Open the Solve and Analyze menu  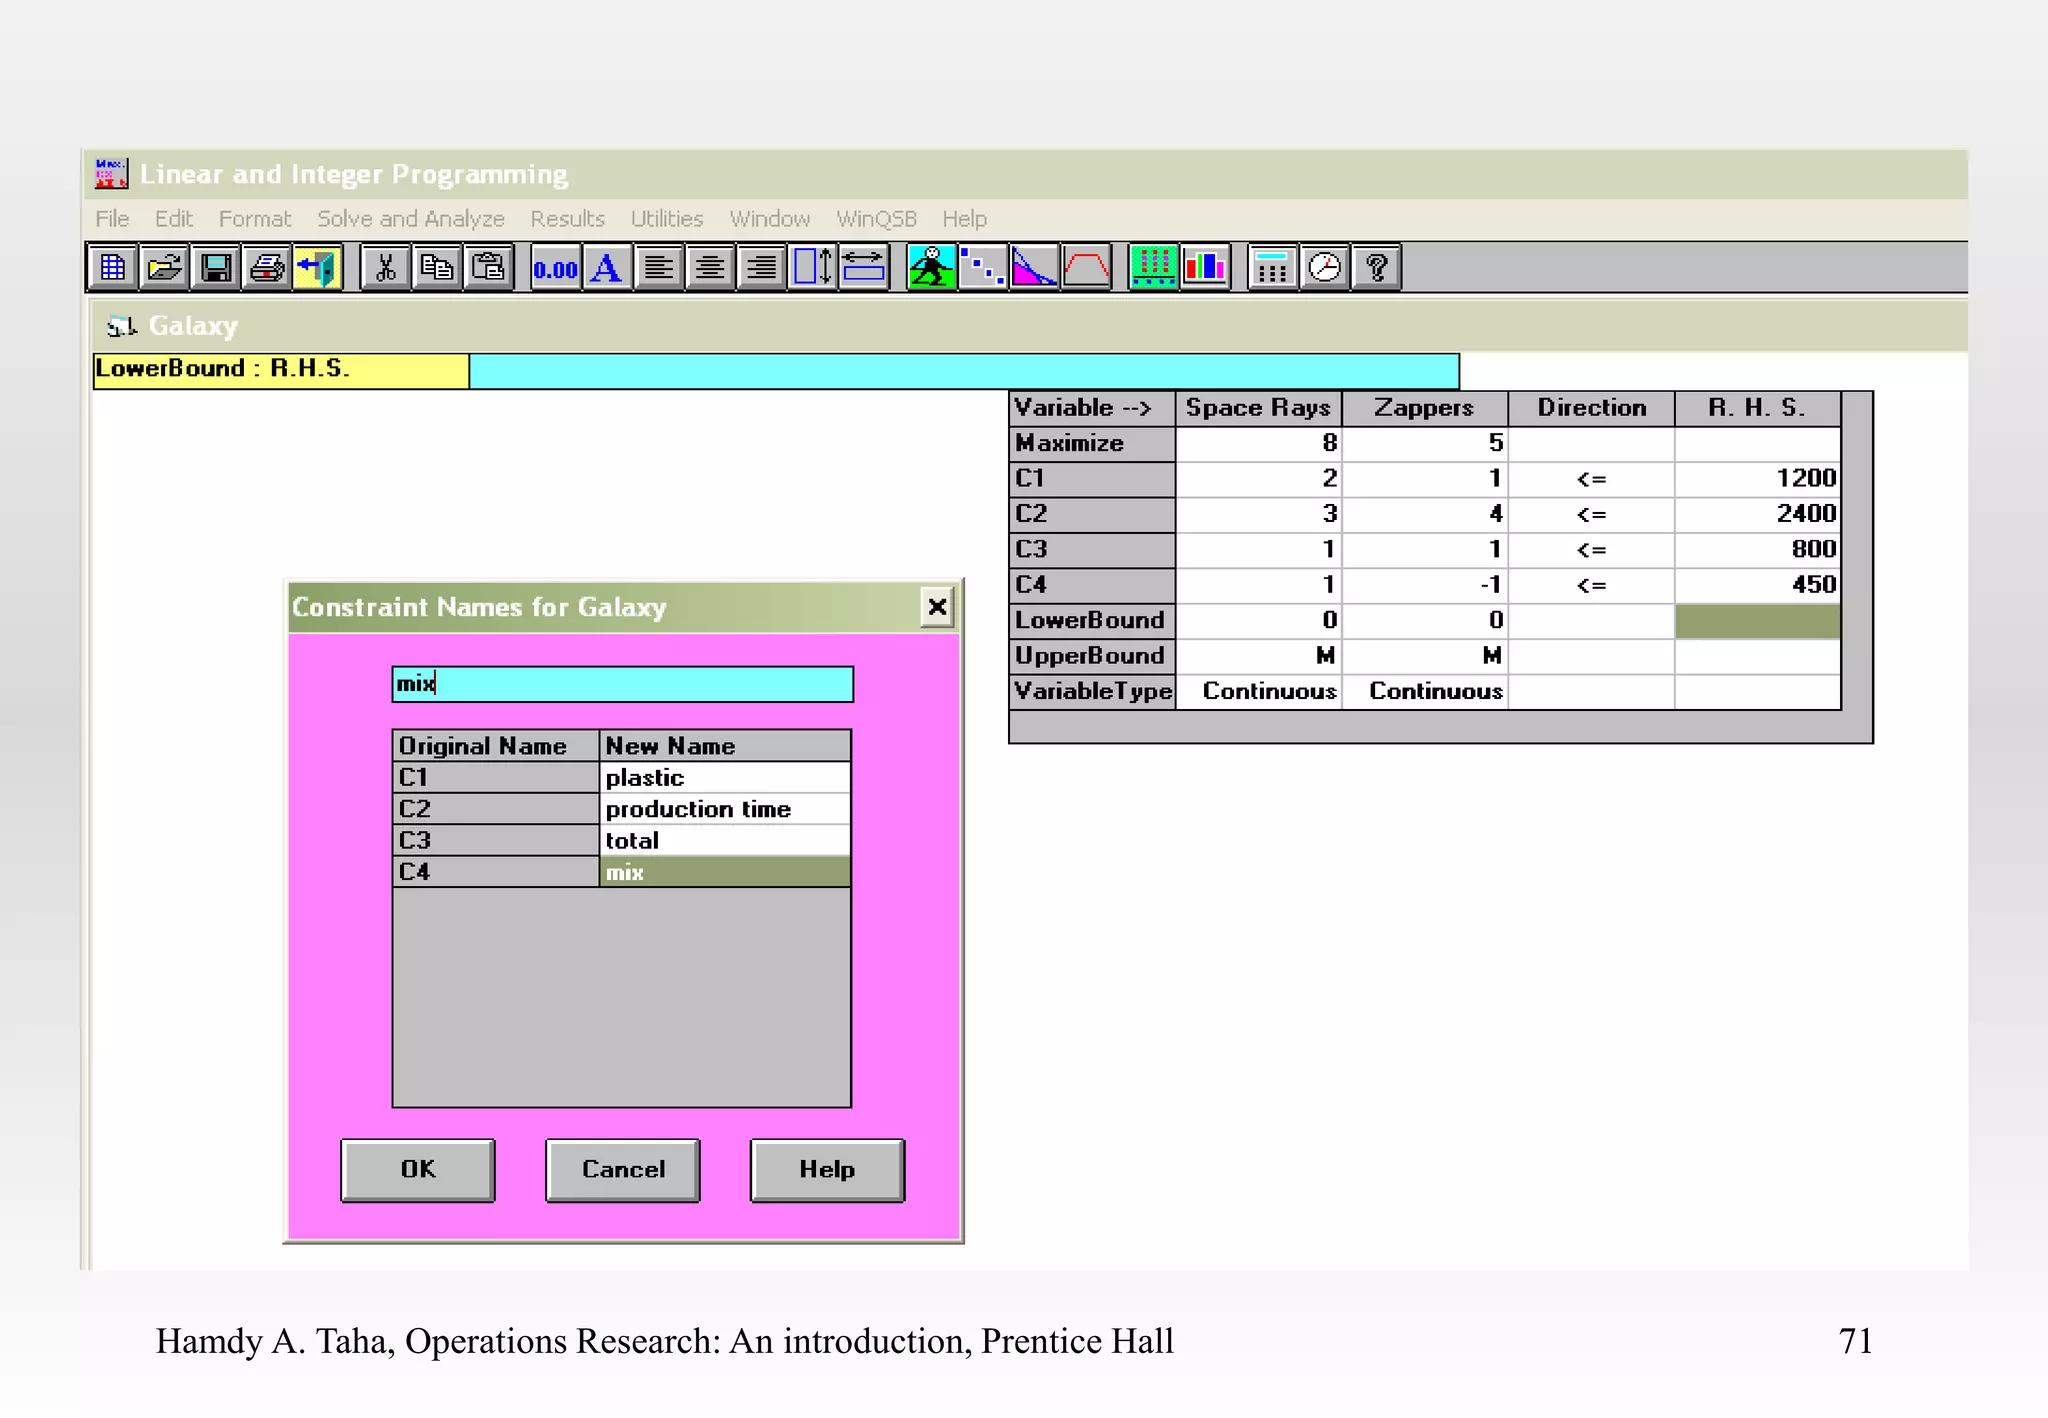(410, 219)
